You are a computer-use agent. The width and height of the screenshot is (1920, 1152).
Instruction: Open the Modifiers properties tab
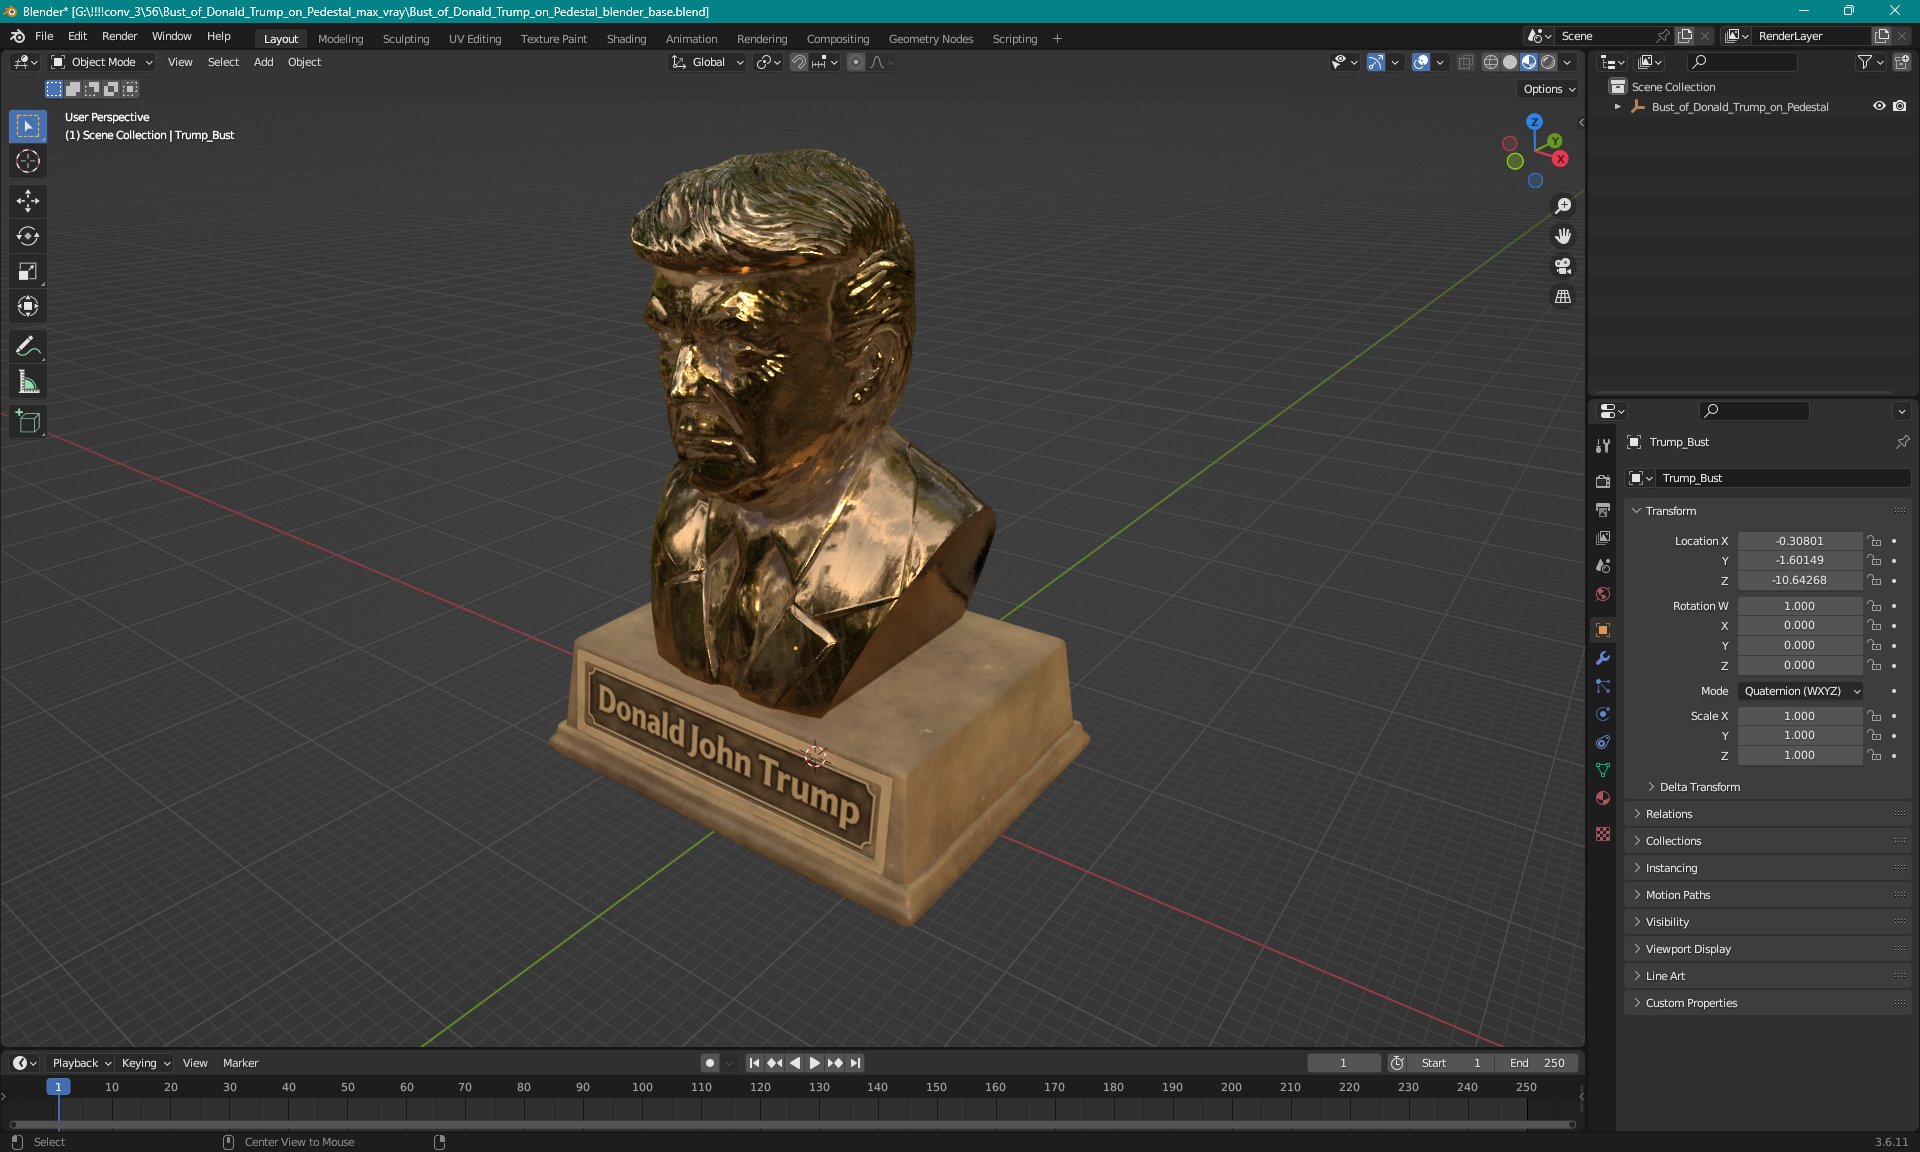tap(1603, 658)
